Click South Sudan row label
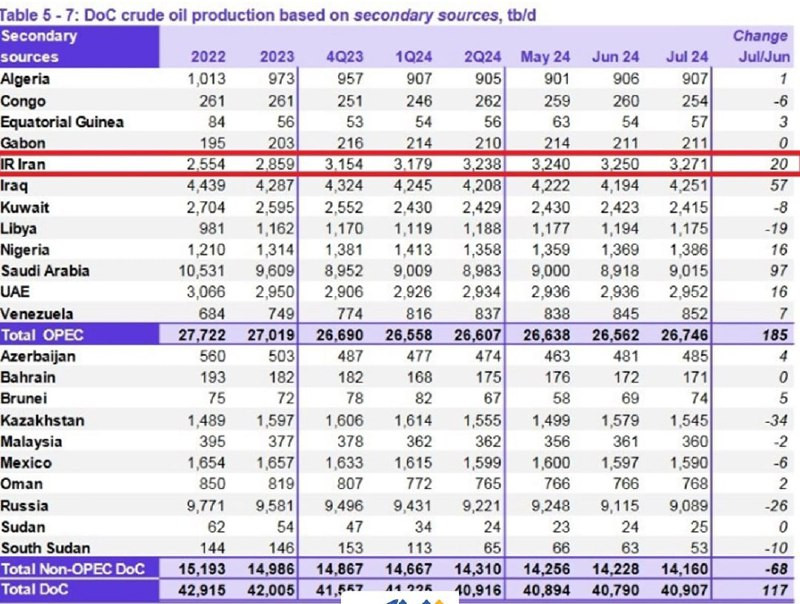800x604 pixels. (x=45, y=548)
